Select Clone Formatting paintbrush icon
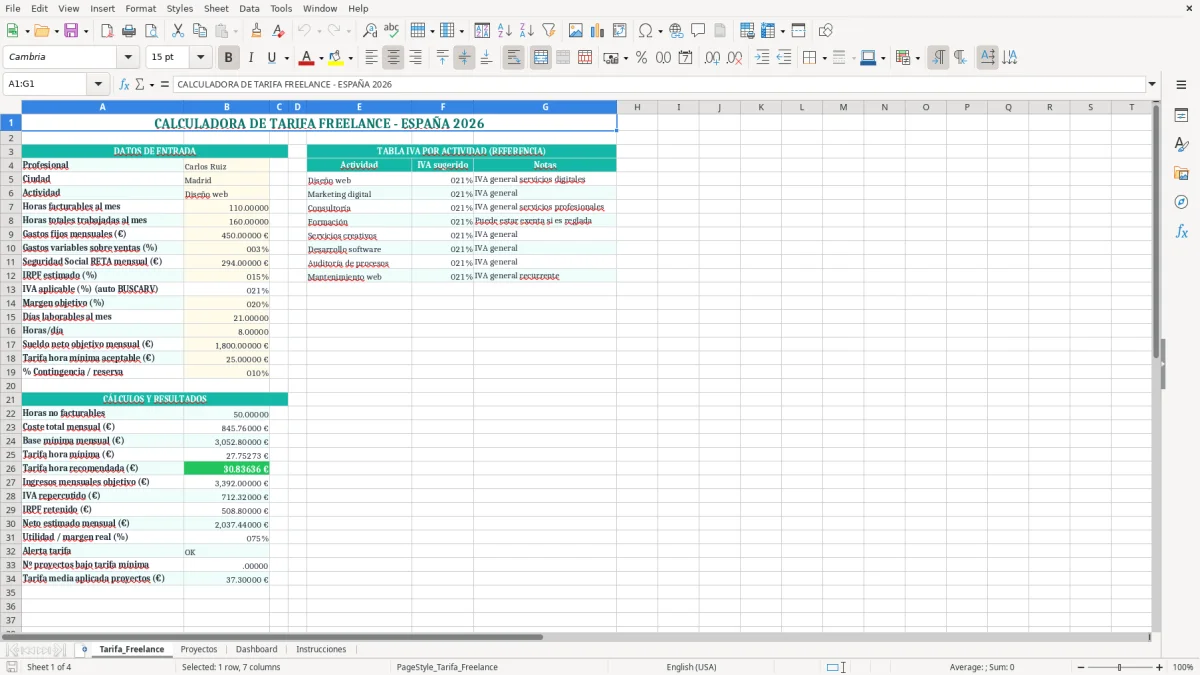Image resolution: width=1200 pixels, height=675 pixels. [x=256, y=31]
